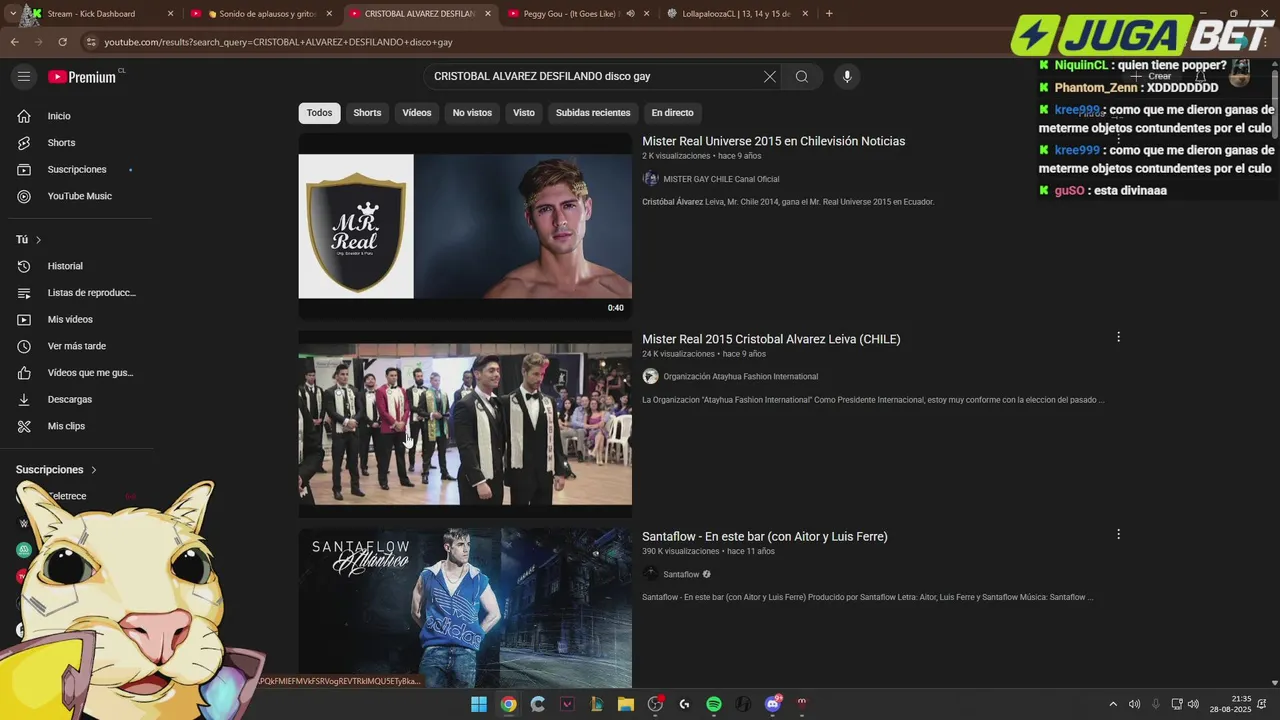Open Chrome from the taskbar

pyautogui.click(x=508, y=704)
